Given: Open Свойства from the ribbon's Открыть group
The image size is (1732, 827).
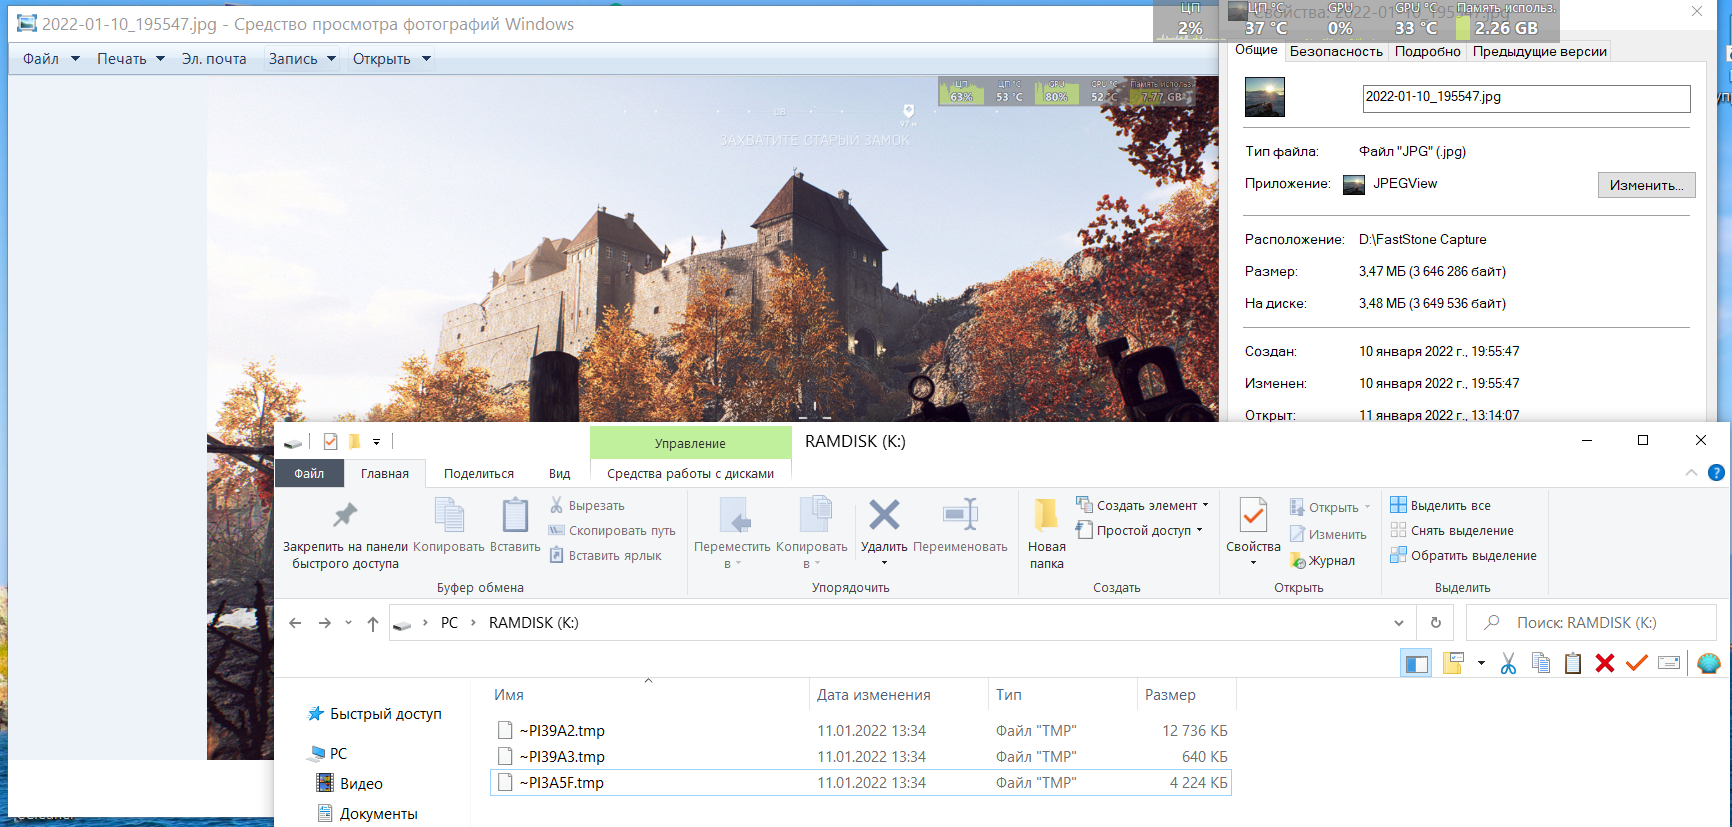Looking at the screenshot, I should 1253,530.
